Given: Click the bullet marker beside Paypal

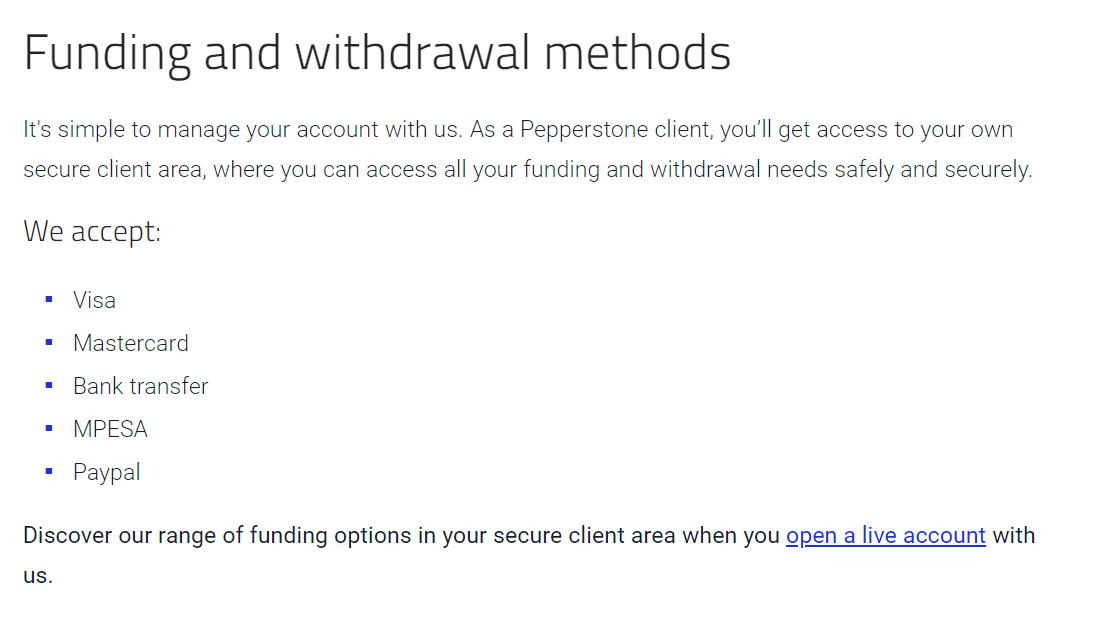Looking at the screenshot, I should click(x=49, y=472).
